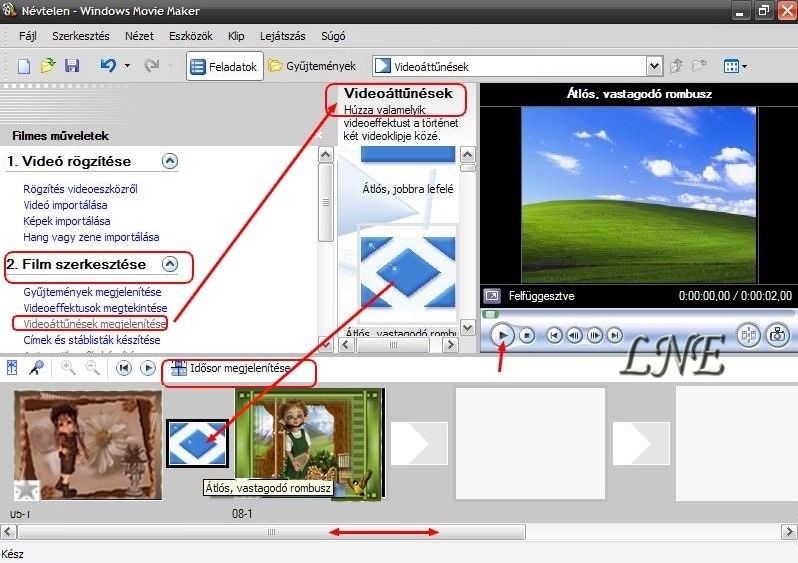Open the Nézet menu

[x=139, y=36]
